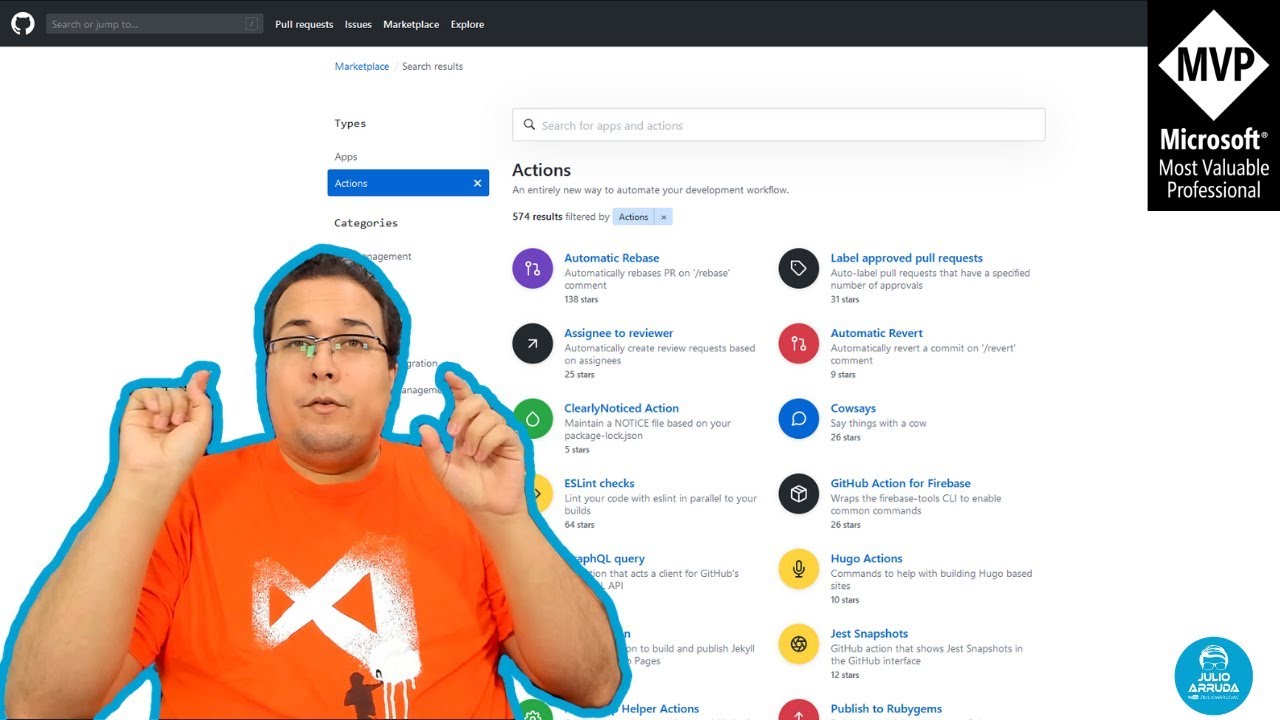Click the Publish to Rubygems red icon
The image size is (1280, 720).
[x=798, y=709]
